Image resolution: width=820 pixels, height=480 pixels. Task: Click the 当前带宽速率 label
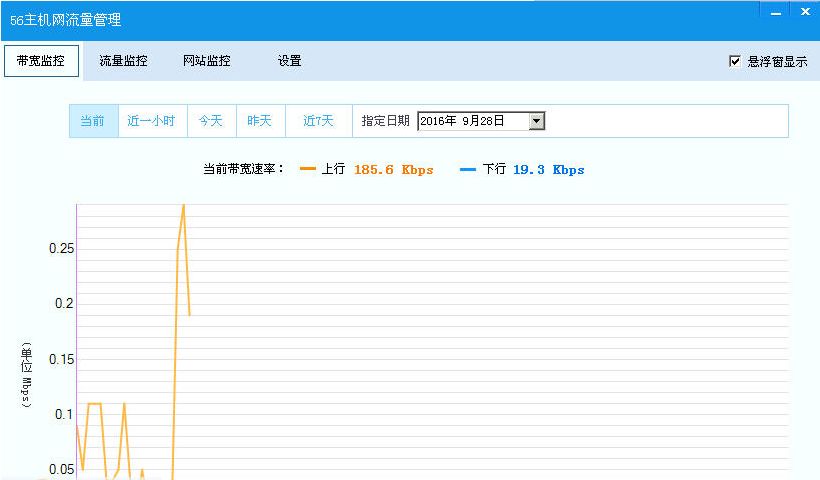coord(243,169)
